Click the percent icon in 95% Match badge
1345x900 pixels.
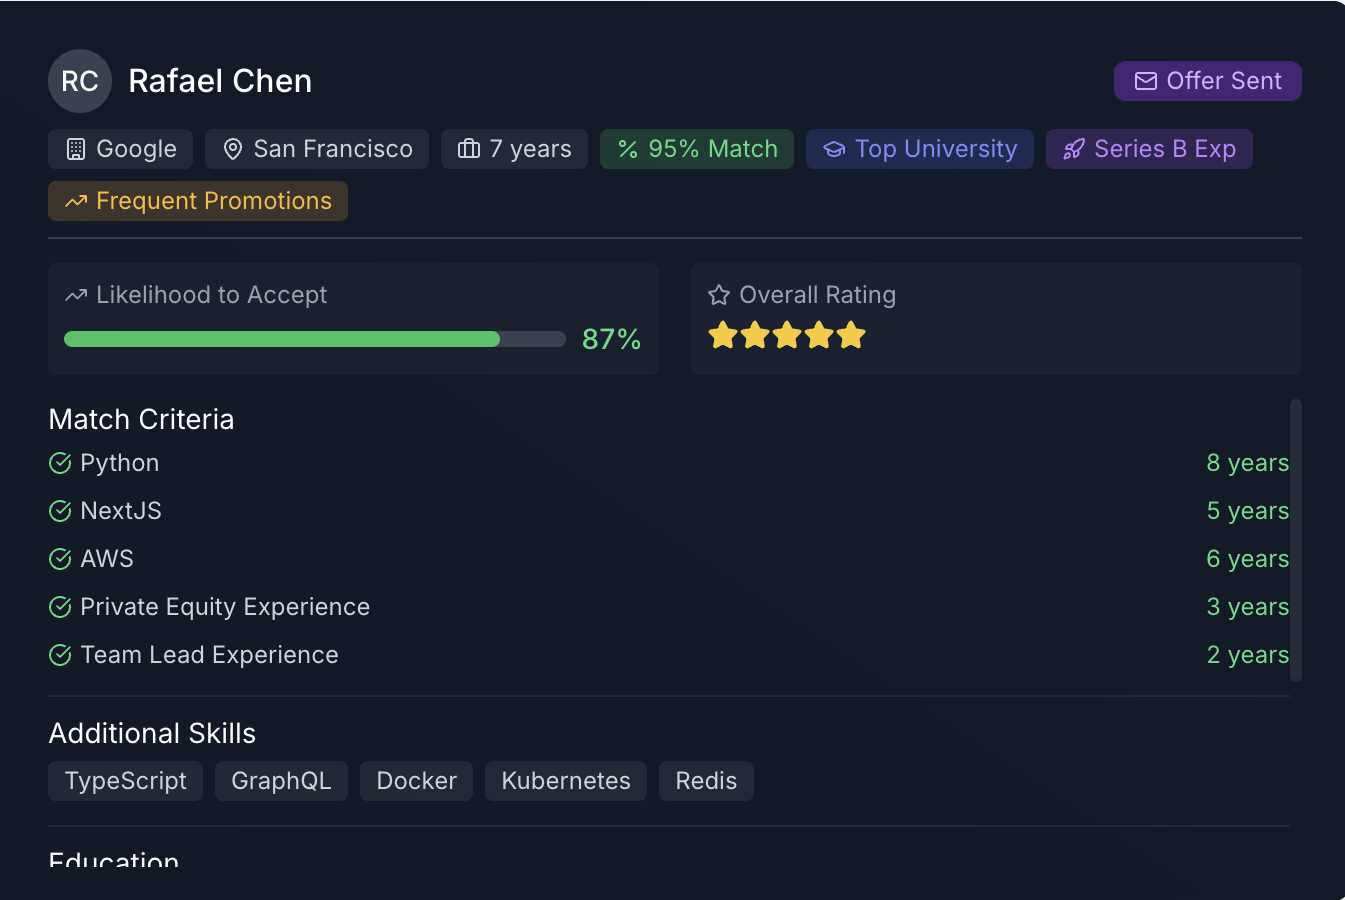(x=627, y=148)
